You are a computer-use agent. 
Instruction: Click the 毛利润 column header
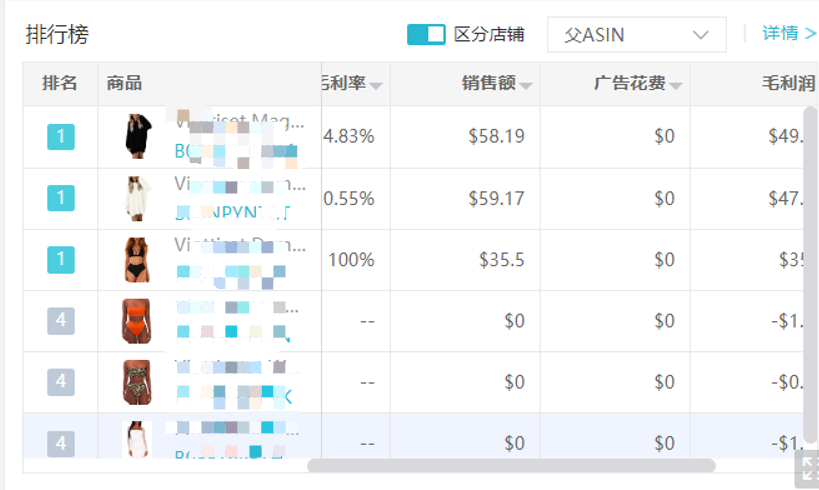(x=789, y=83)
